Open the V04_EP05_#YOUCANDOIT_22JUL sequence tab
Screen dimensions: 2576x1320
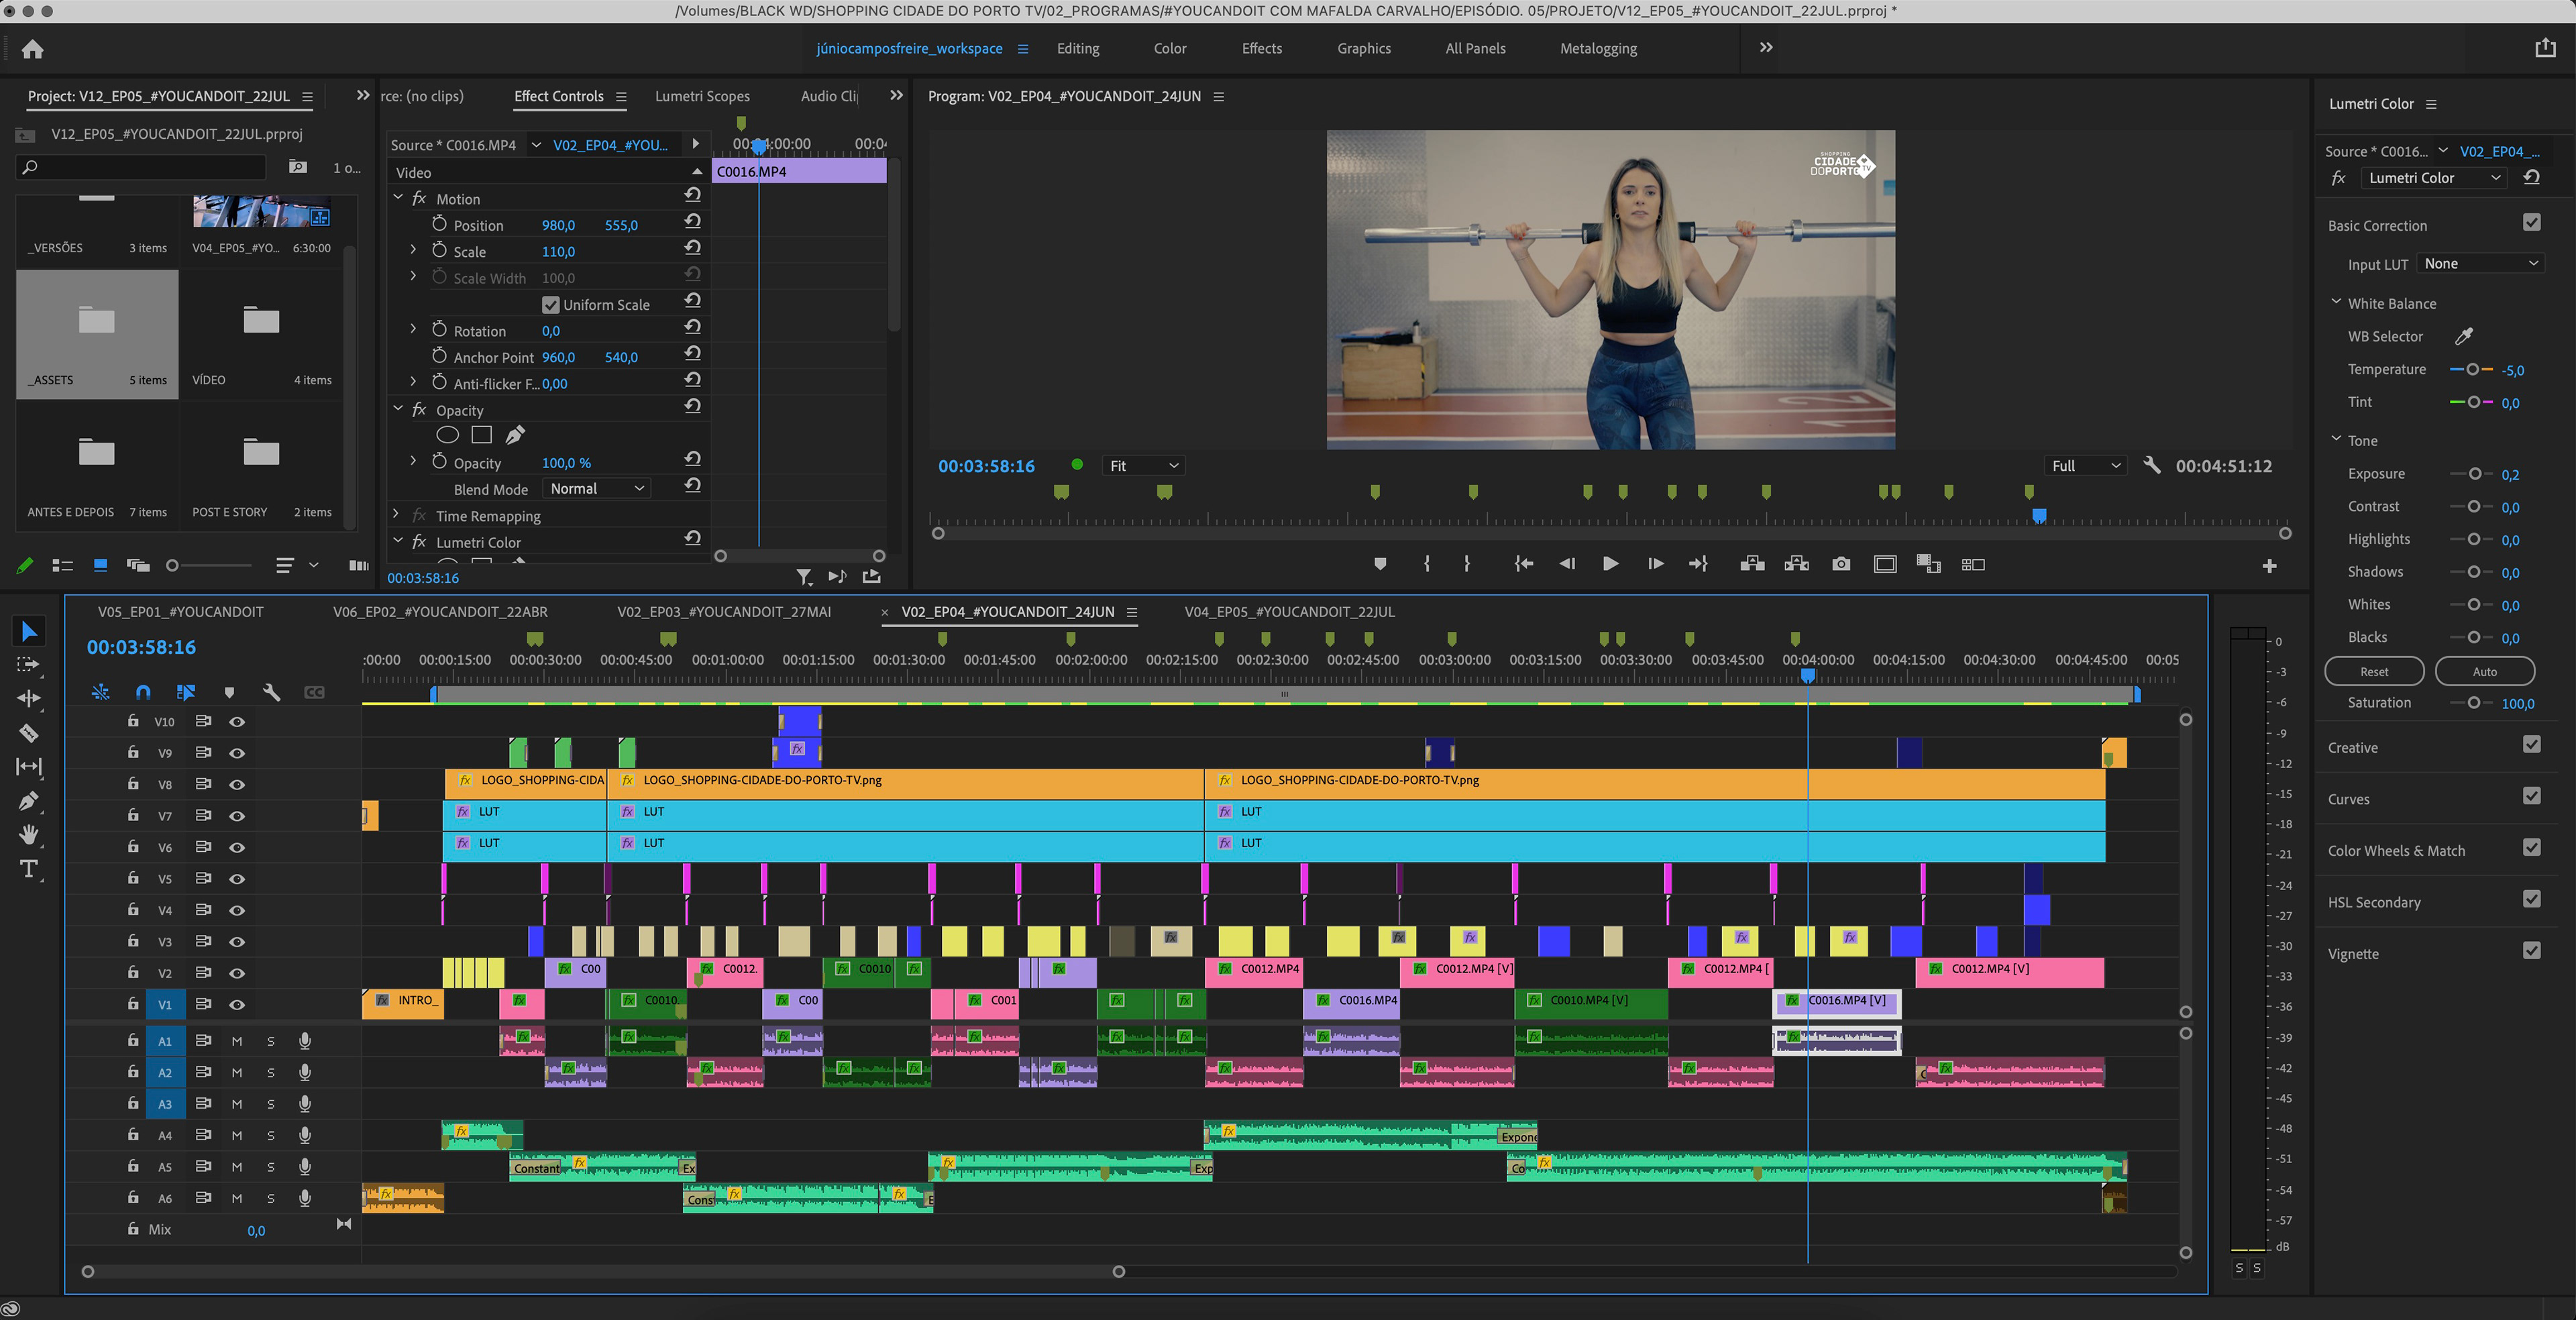click(1290, 612)
